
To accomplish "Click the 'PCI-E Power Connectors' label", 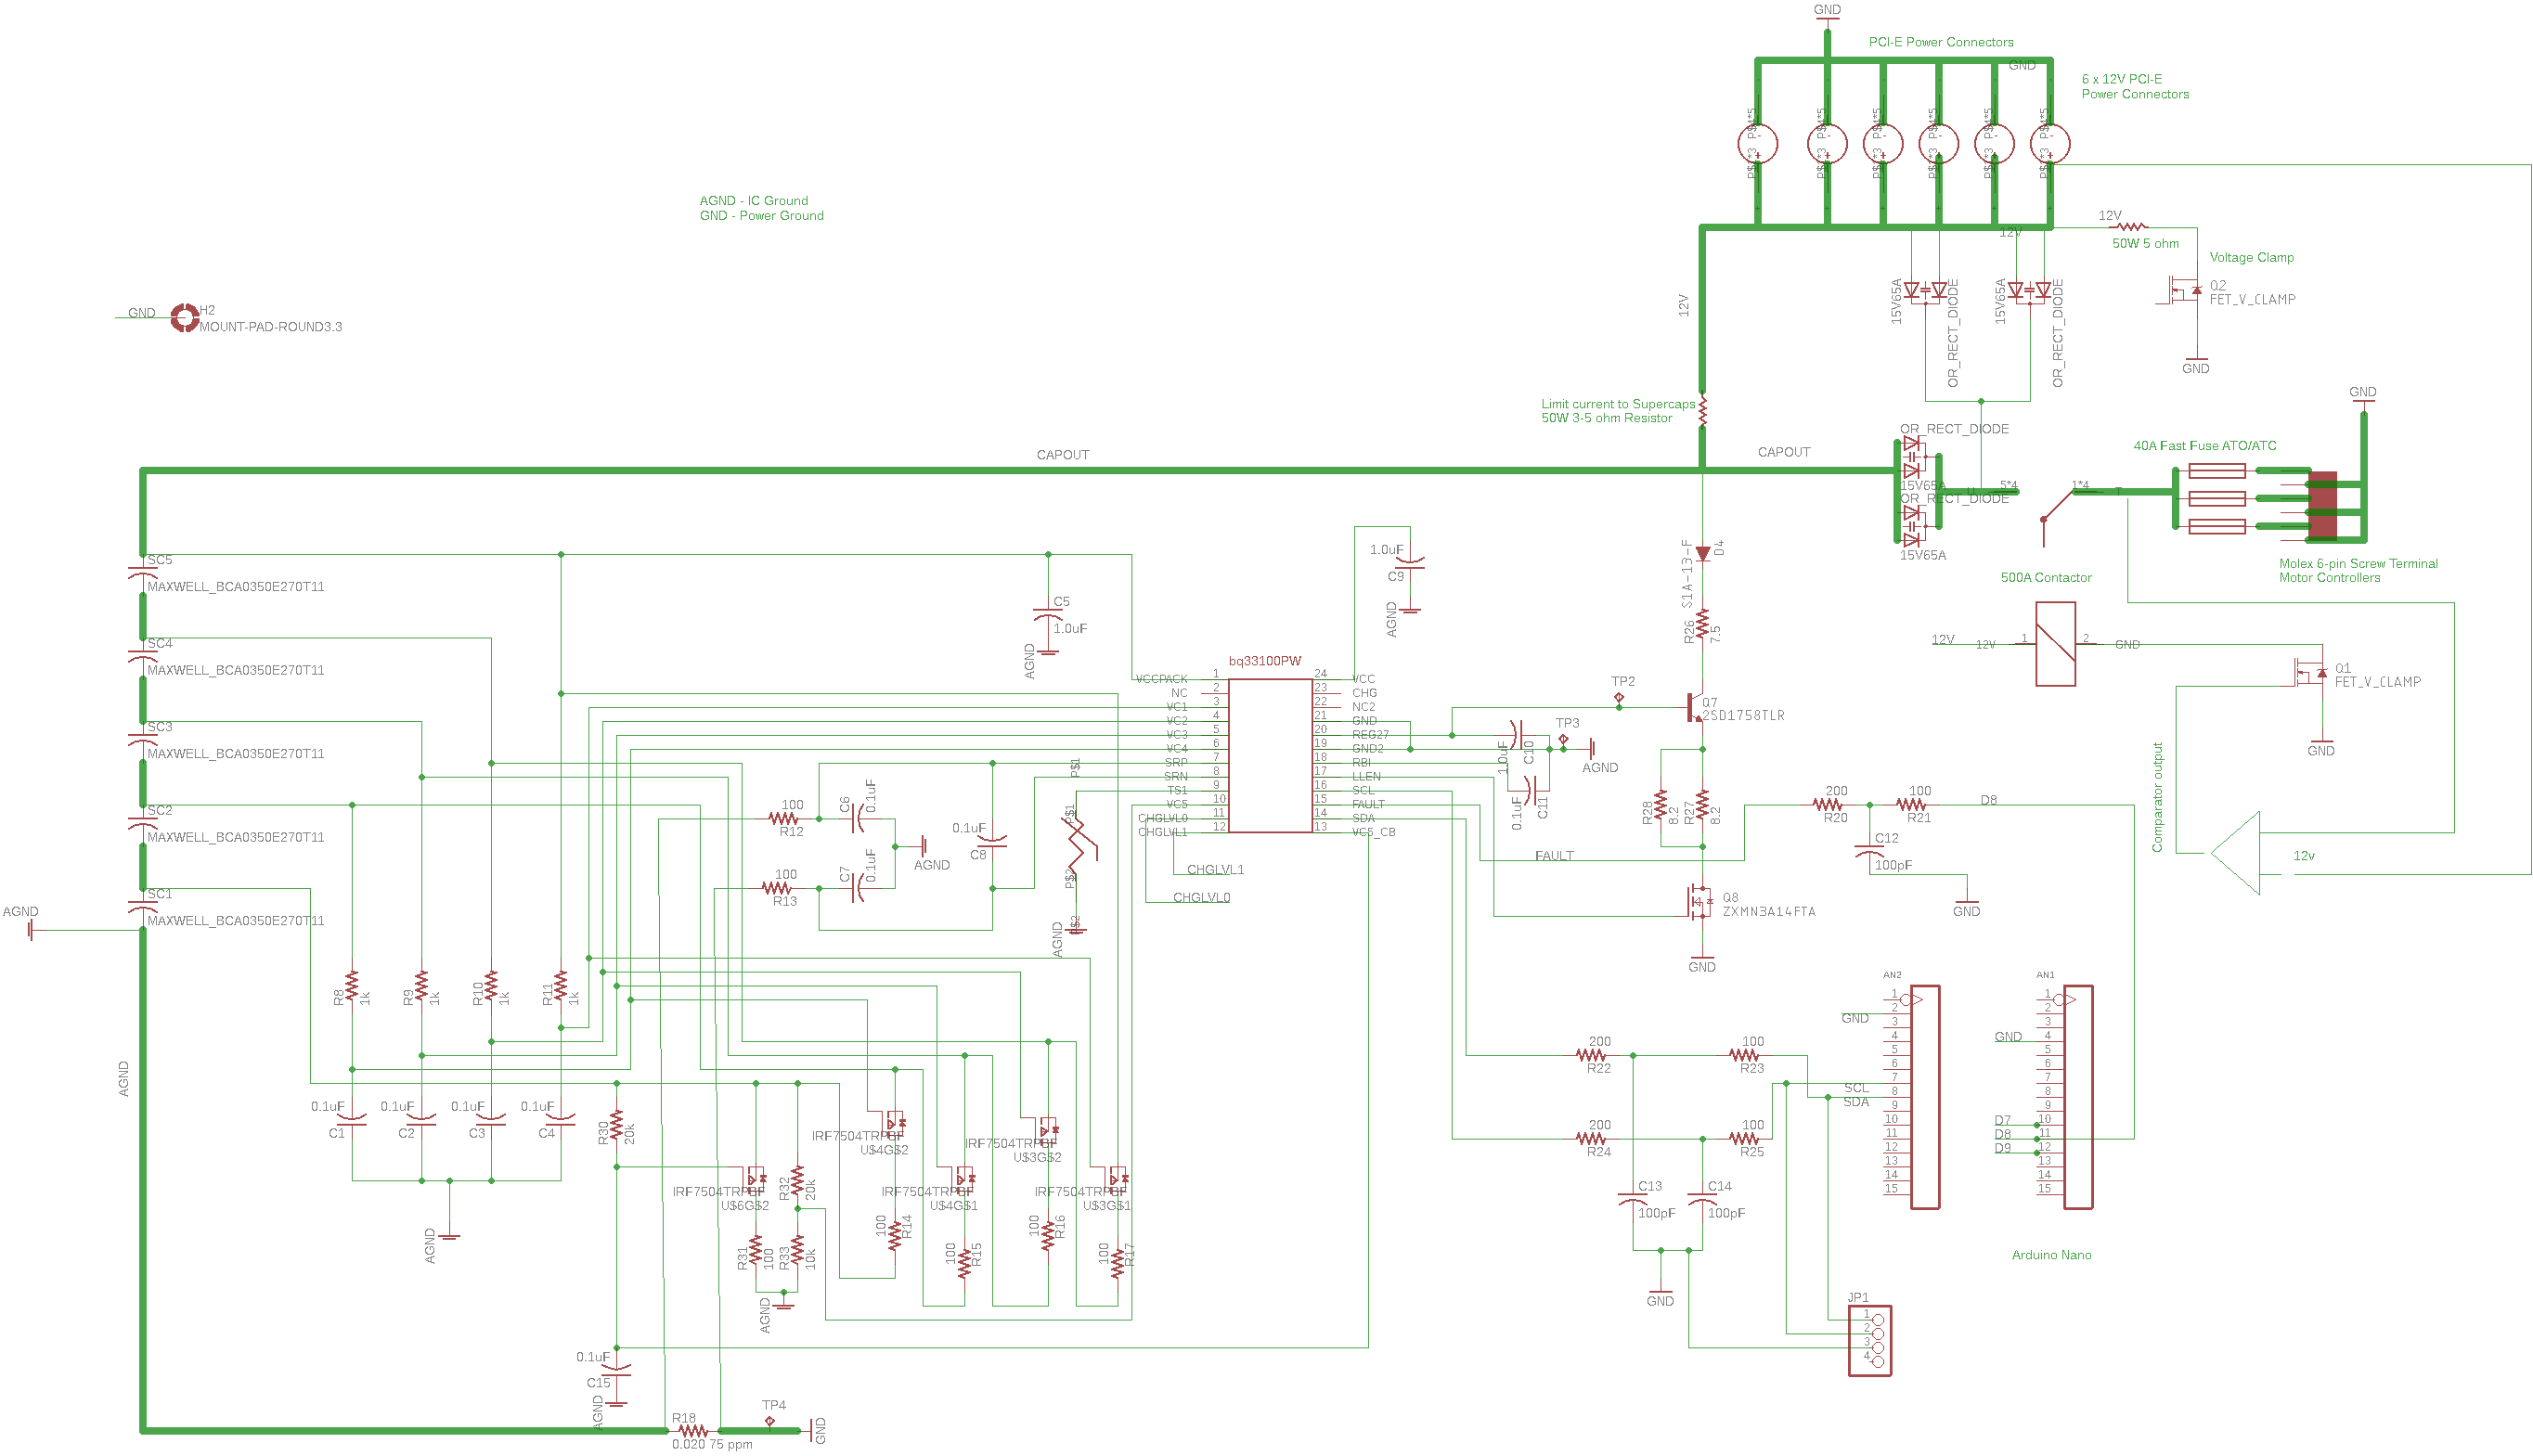I will pyautogui.click(x=1940, y=42).
